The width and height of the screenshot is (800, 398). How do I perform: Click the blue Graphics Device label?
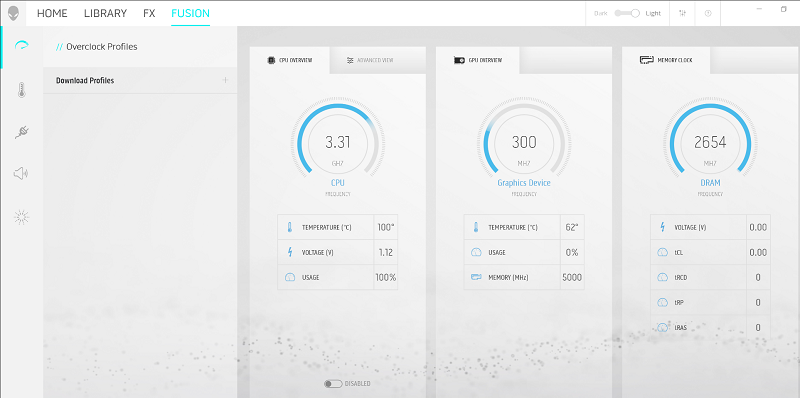coord(524,183)
